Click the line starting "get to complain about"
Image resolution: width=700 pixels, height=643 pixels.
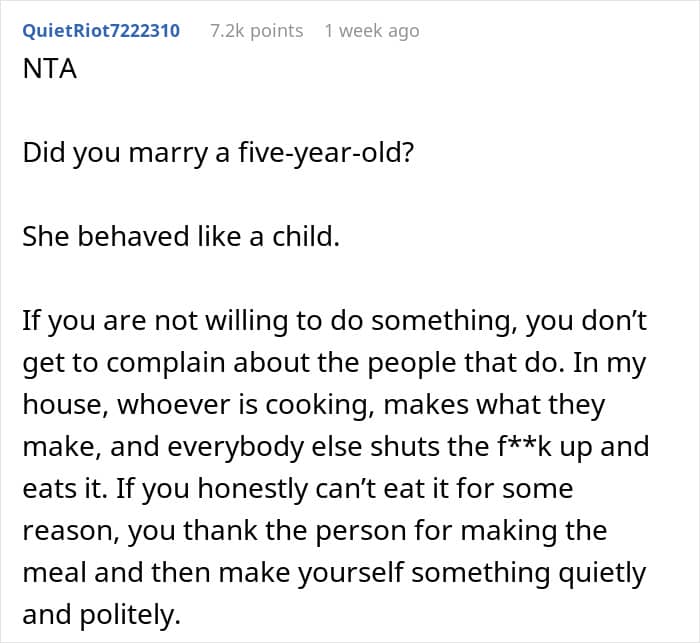[x=334, y=363]
